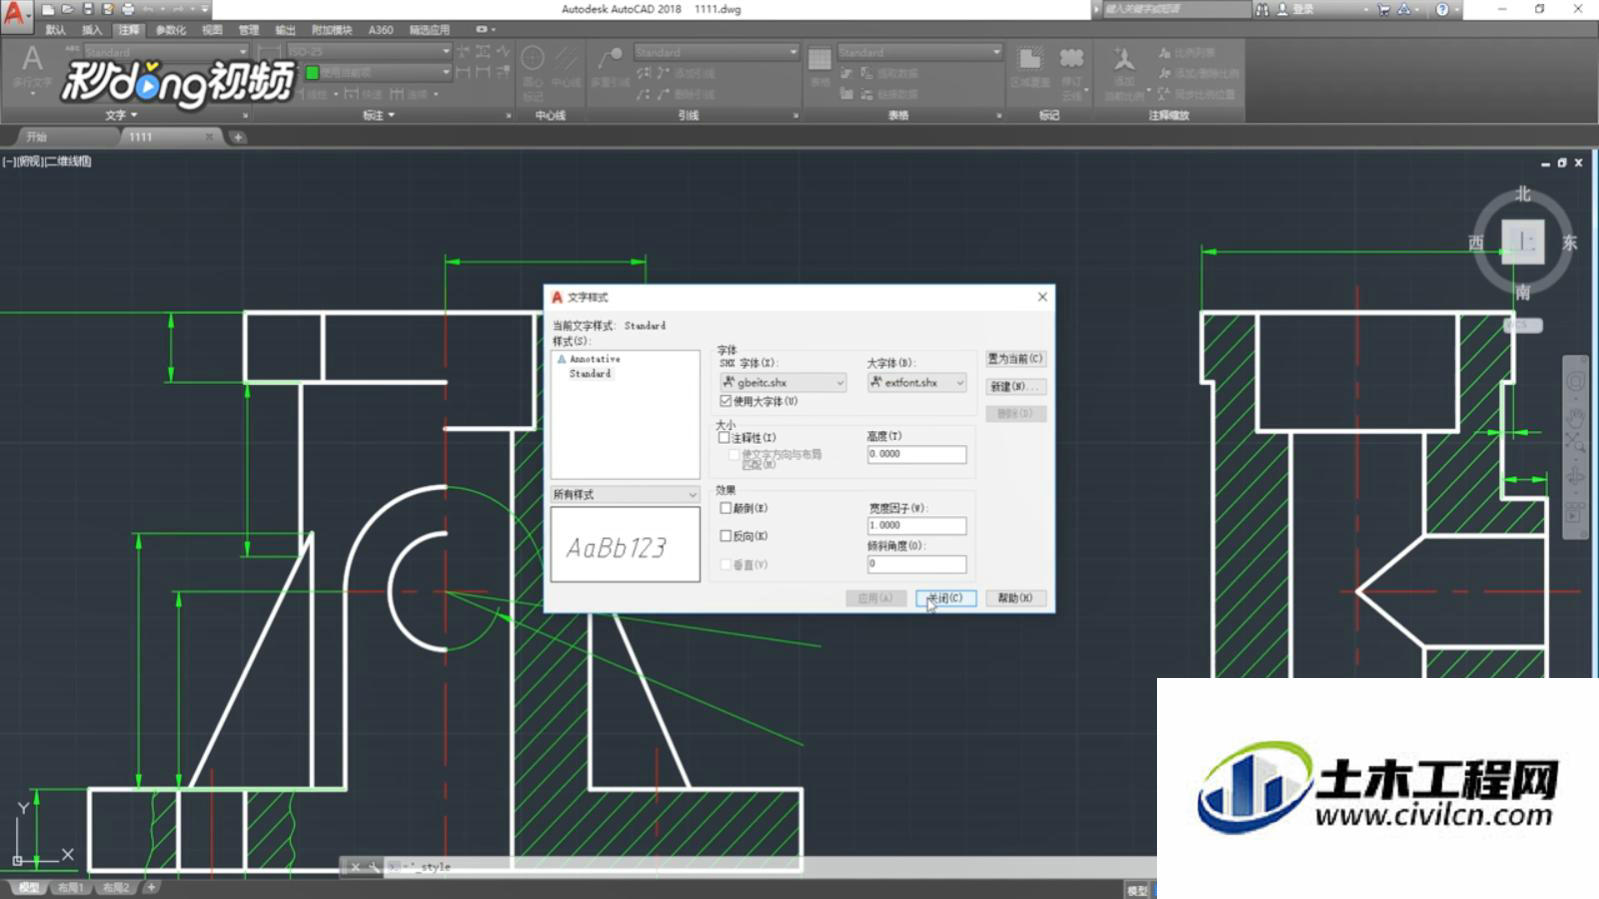
Task: Click the Height input field
Action: pos(917,454)
